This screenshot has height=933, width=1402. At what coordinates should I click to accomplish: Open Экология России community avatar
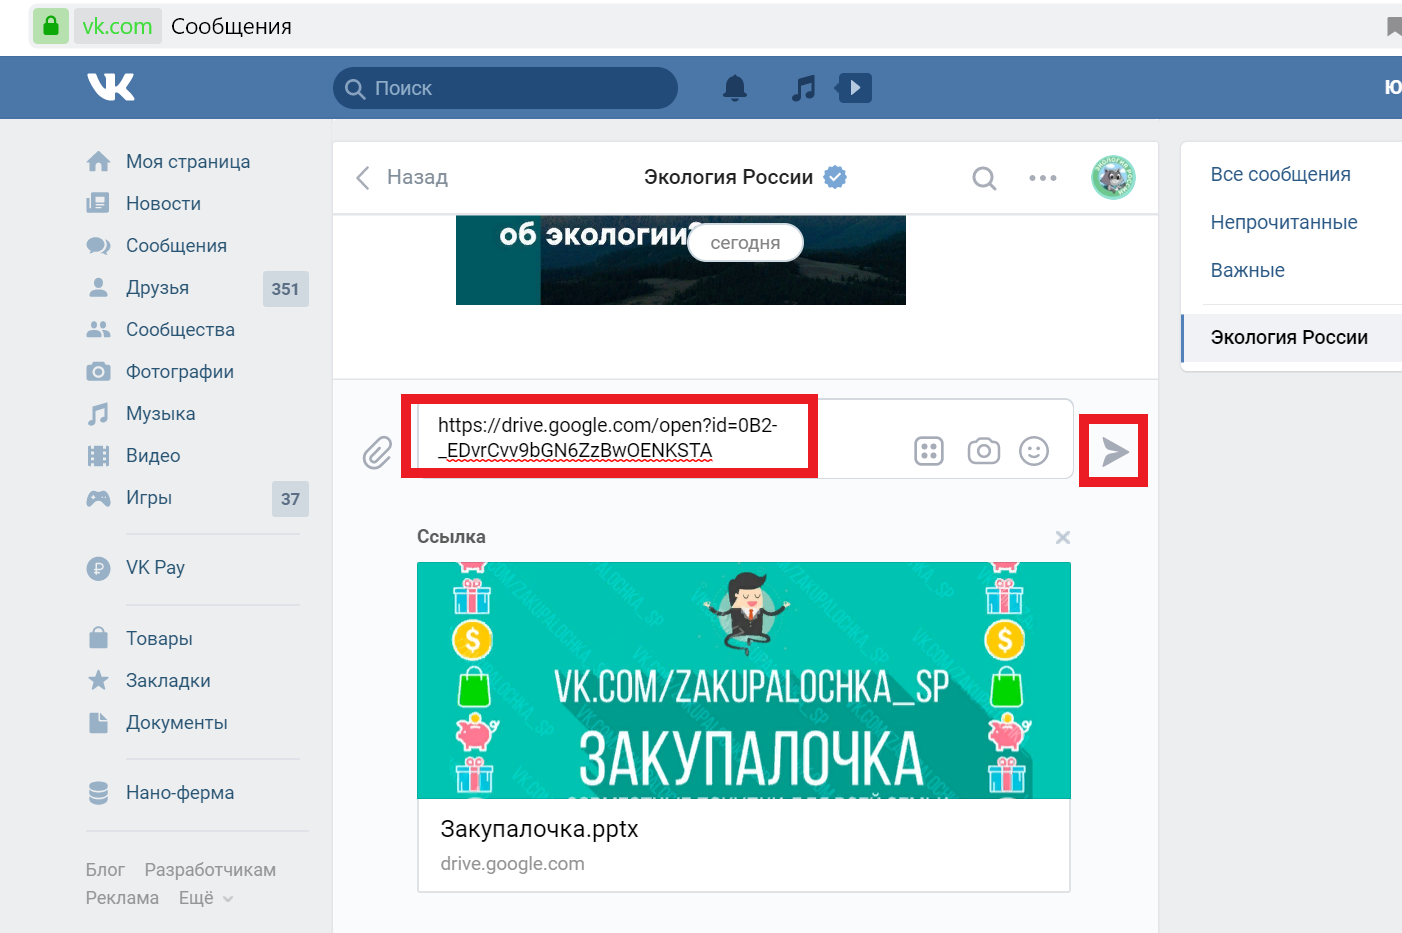point(1113,178)
